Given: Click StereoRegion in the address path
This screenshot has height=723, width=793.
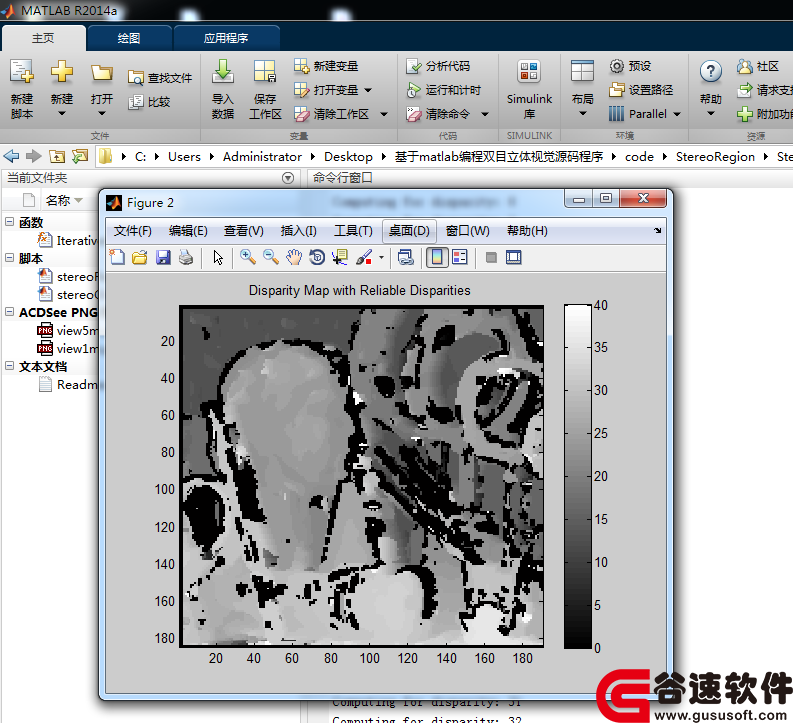Looking at the screenshot, I should (x=715, y=157).
